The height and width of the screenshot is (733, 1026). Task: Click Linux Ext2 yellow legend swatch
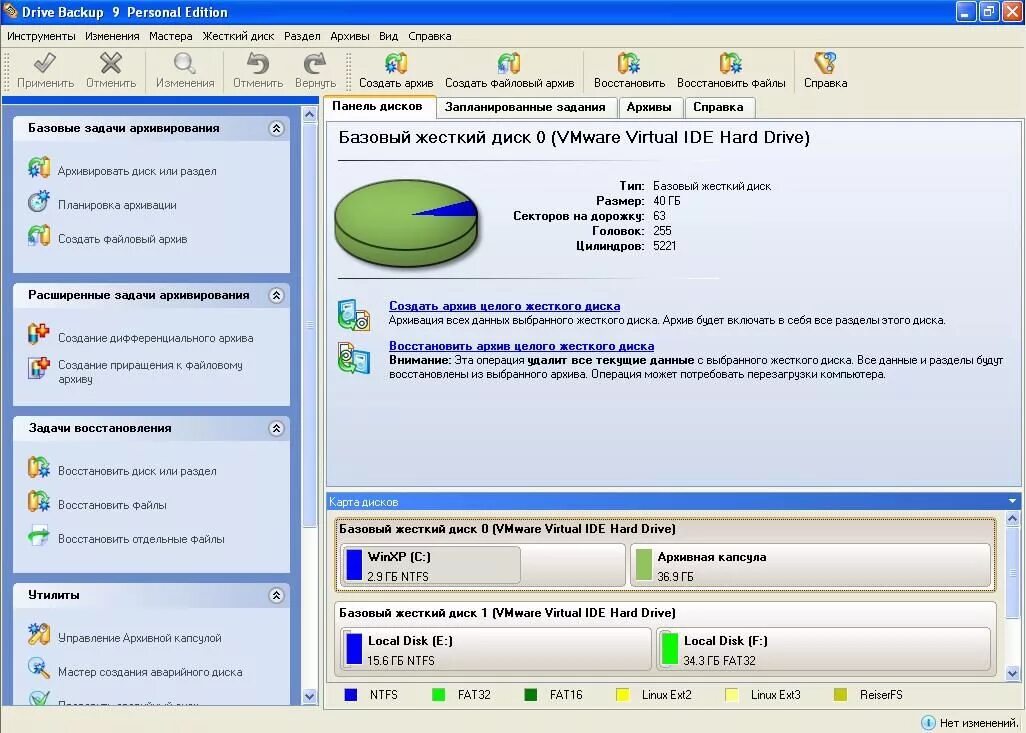pyautogui.click(x=622, y=695)
